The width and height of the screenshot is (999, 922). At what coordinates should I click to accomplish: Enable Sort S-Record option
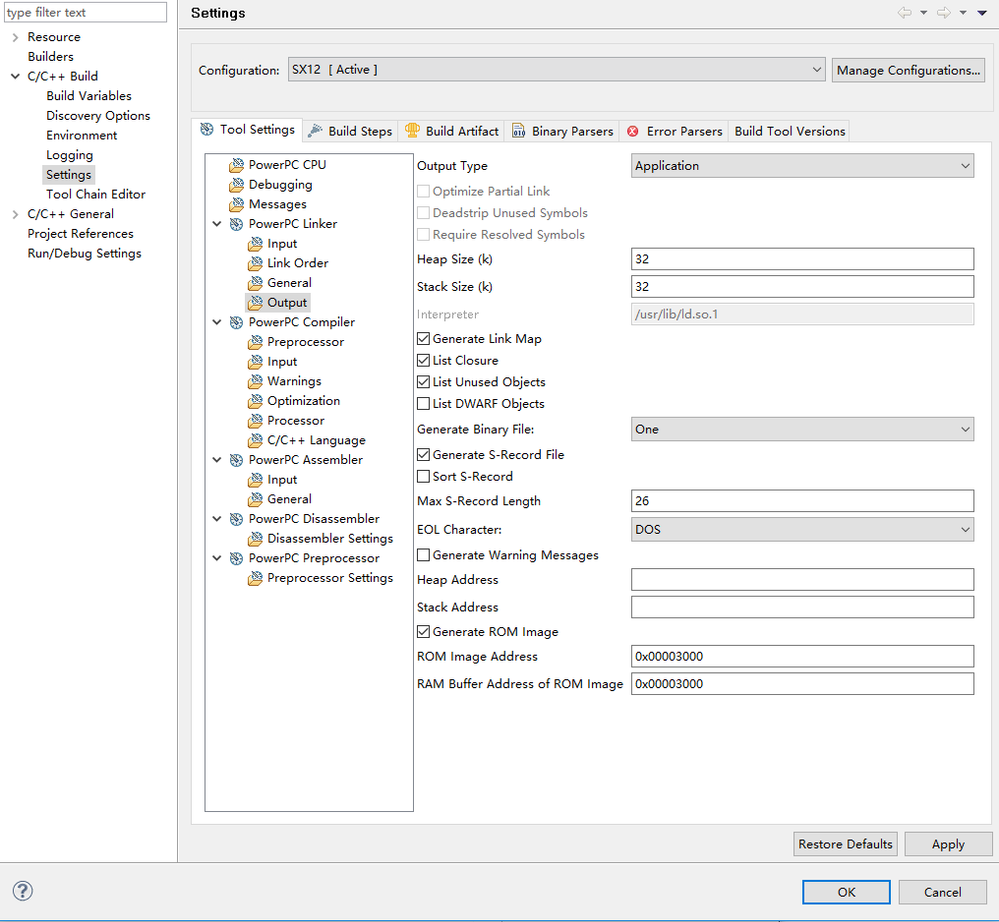coord(423,477)
